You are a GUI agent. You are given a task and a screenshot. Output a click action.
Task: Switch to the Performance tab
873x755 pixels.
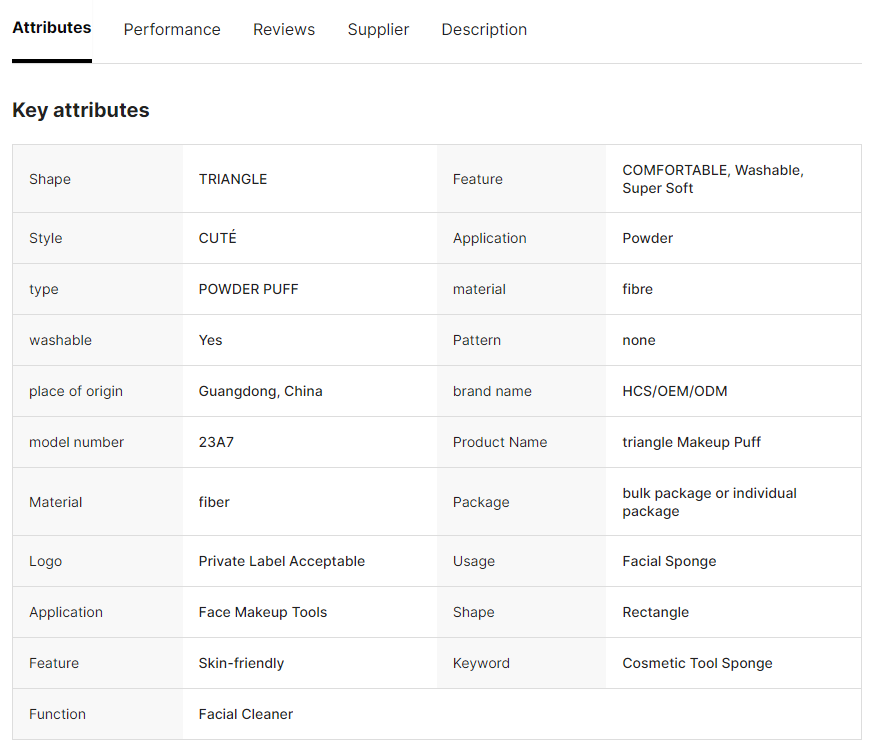coord(172,30)
